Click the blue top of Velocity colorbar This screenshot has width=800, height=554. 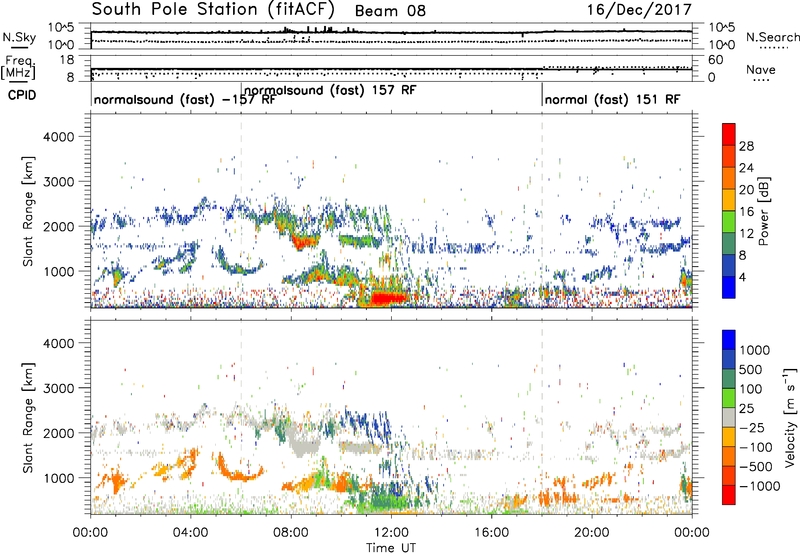pos(729,340)
